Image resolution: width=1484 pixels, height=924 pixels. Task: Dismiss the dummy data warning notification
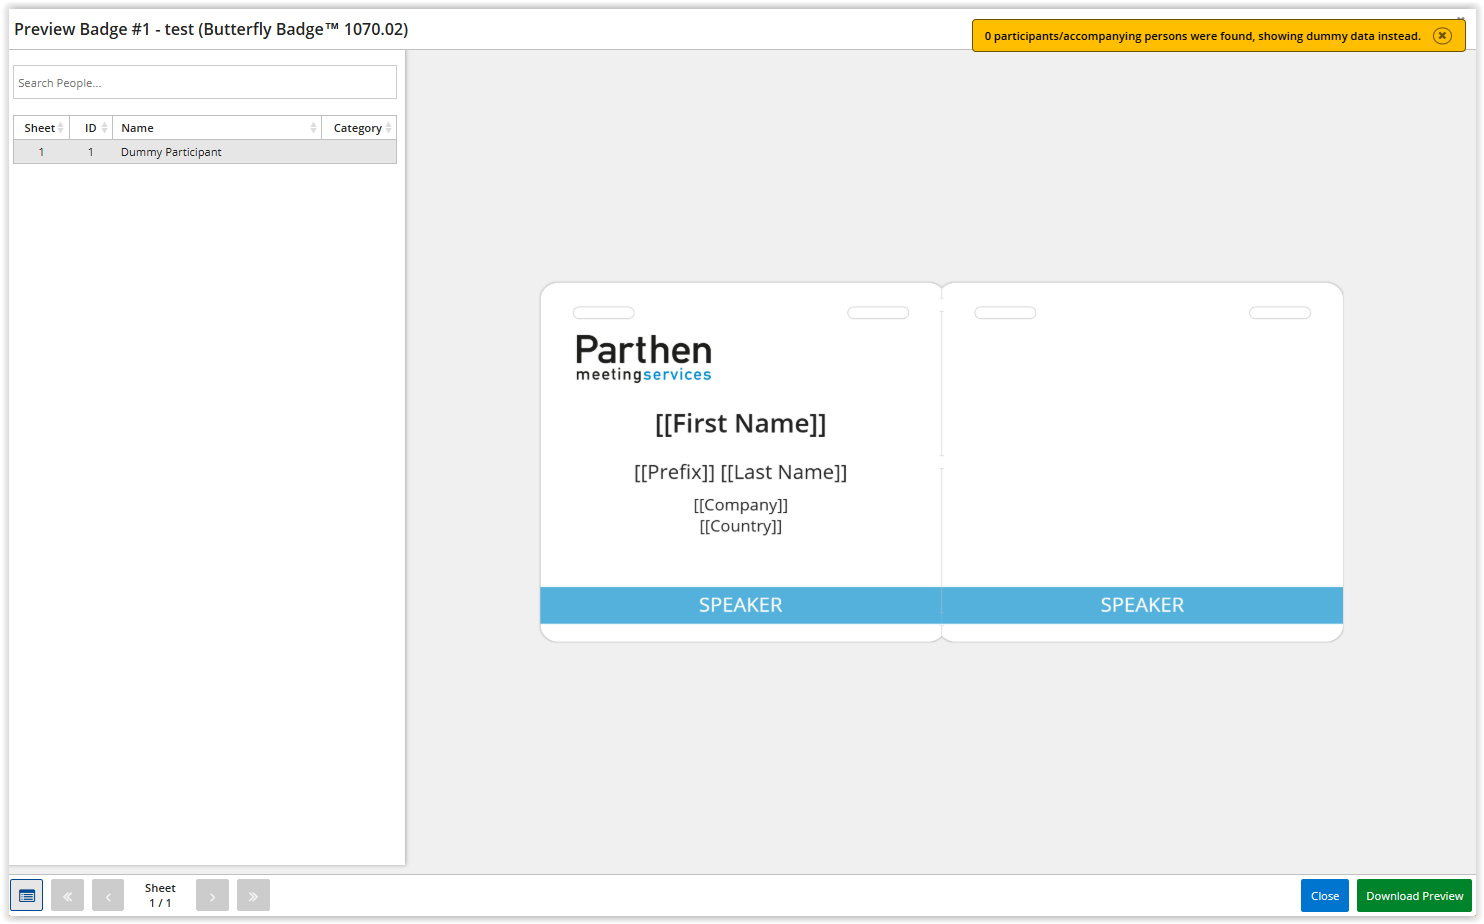(x=1442, y=36)
